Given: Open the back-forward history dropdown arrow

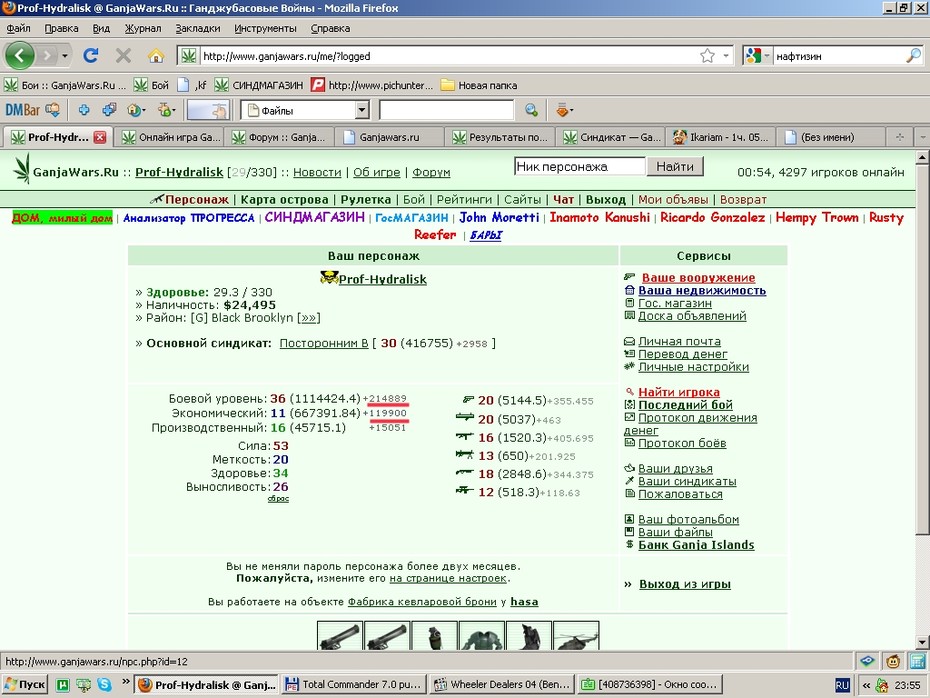Looking at the screenshot, I should click(x=64, y=56).
